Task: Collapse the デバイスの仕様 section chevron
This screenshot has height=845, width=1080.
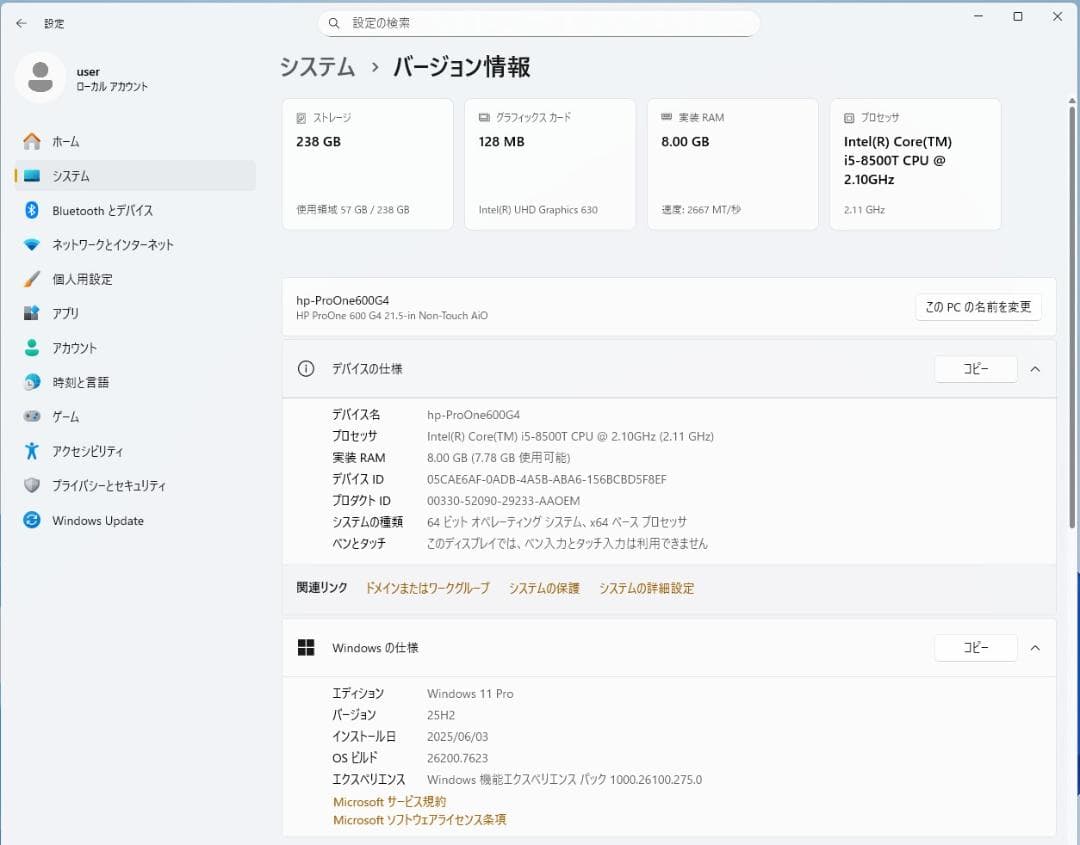Action: (x=1035, y=369)
